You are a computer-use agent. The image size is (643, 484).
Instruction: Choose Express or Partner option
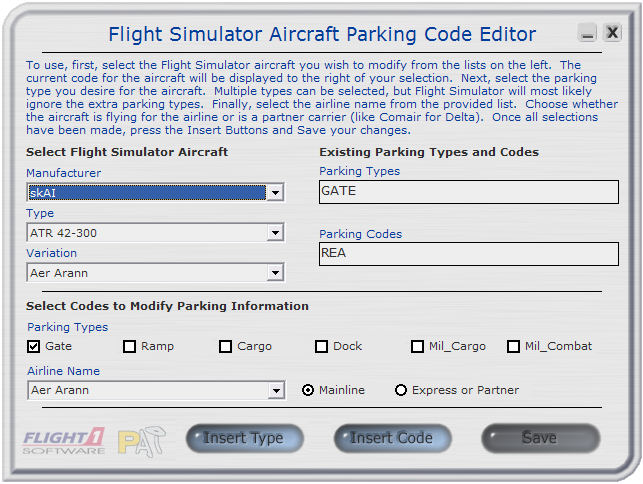pyautogui.click(x=401, y=390)
